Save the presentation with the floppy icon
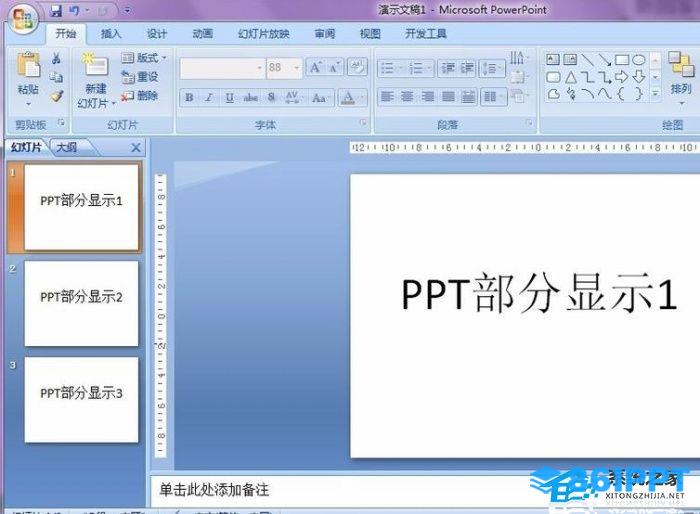This screenshot has width=700, height=514. 55,10
